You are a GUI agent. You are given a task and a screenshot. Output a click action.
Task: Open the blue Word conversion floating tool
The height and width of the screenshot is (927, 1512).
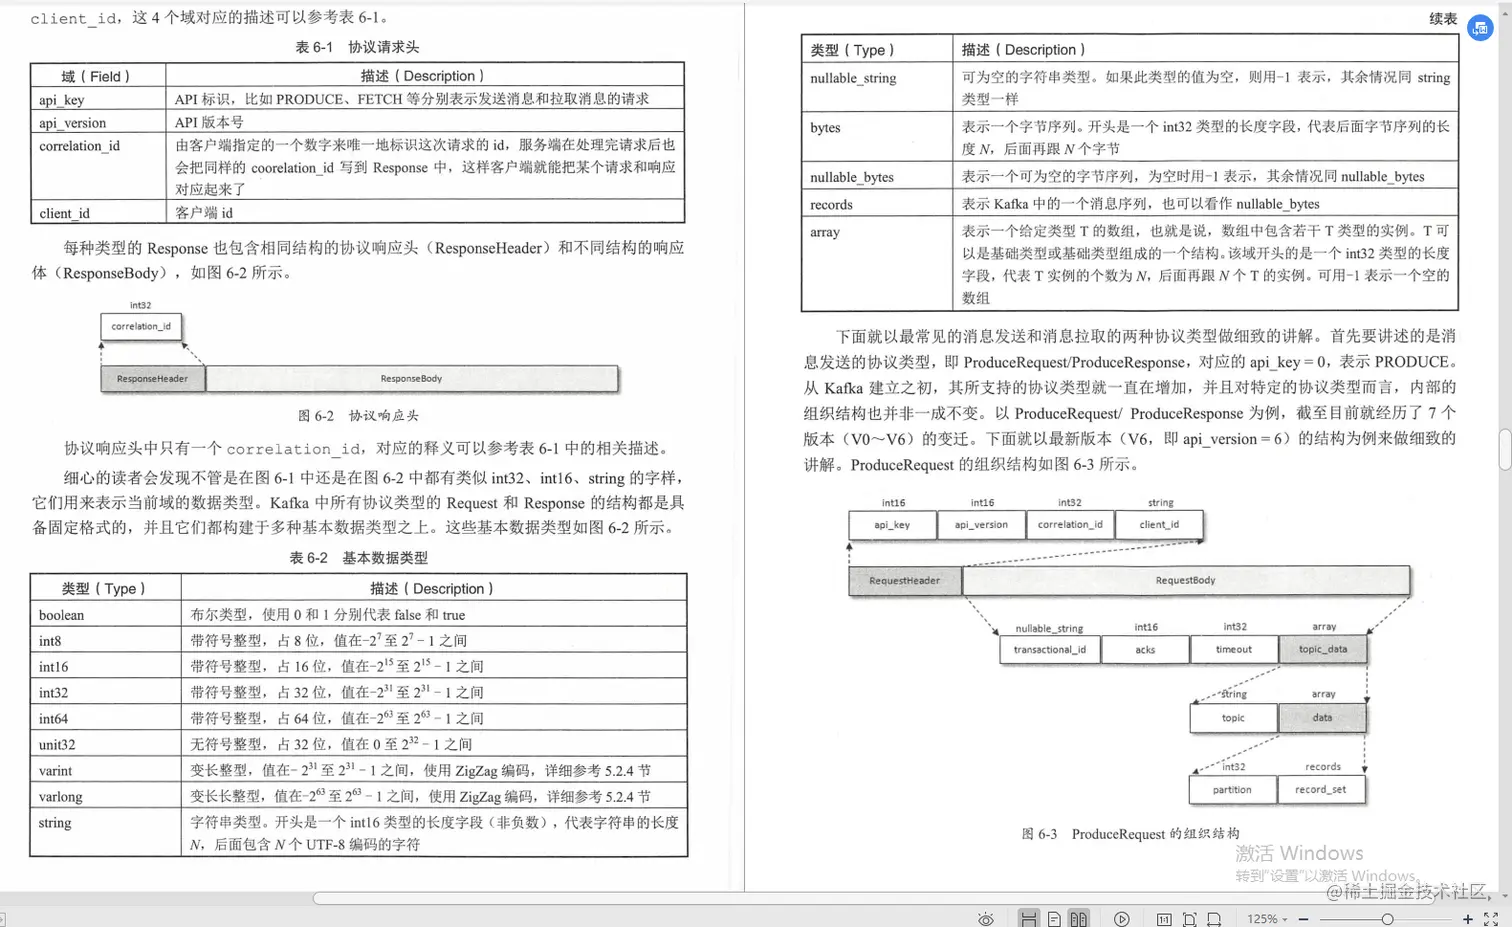(1480, 28)
